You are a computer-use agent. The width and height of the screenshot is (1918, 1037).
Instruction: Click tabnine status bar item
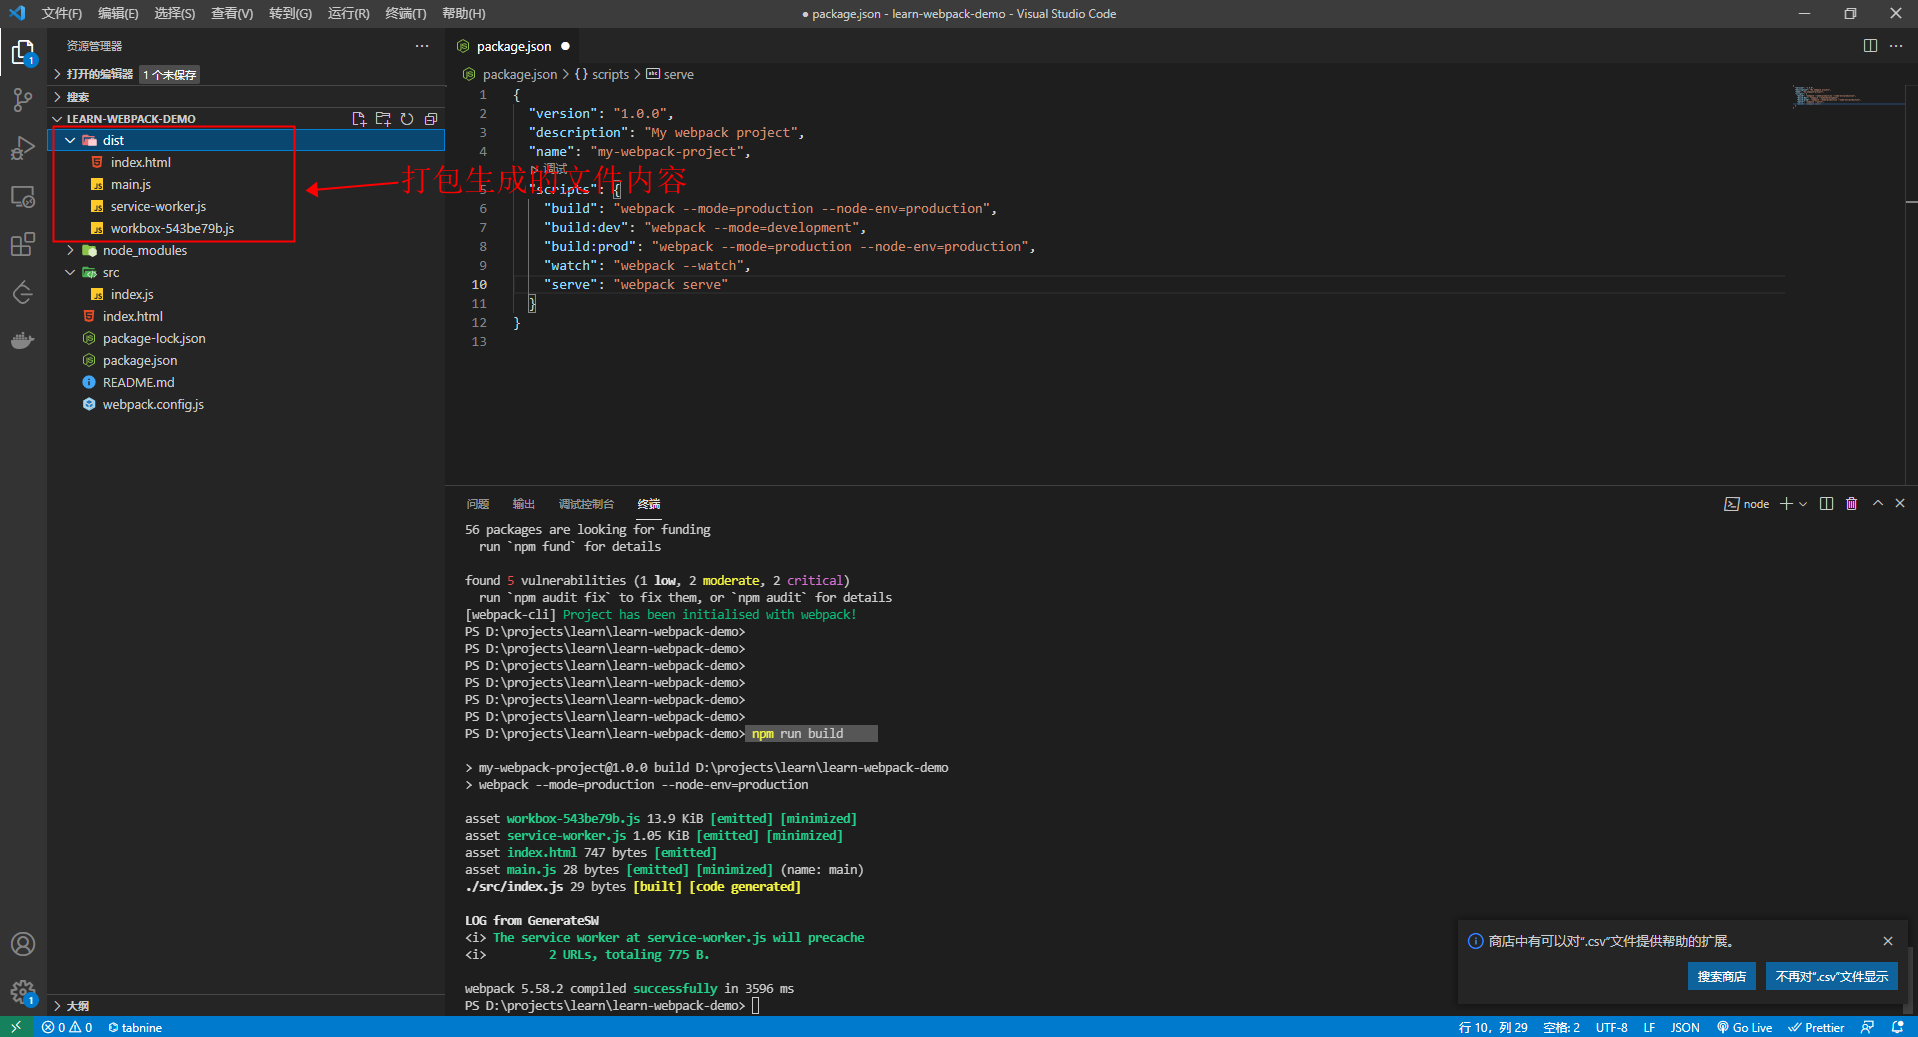tap(135, 1027)
